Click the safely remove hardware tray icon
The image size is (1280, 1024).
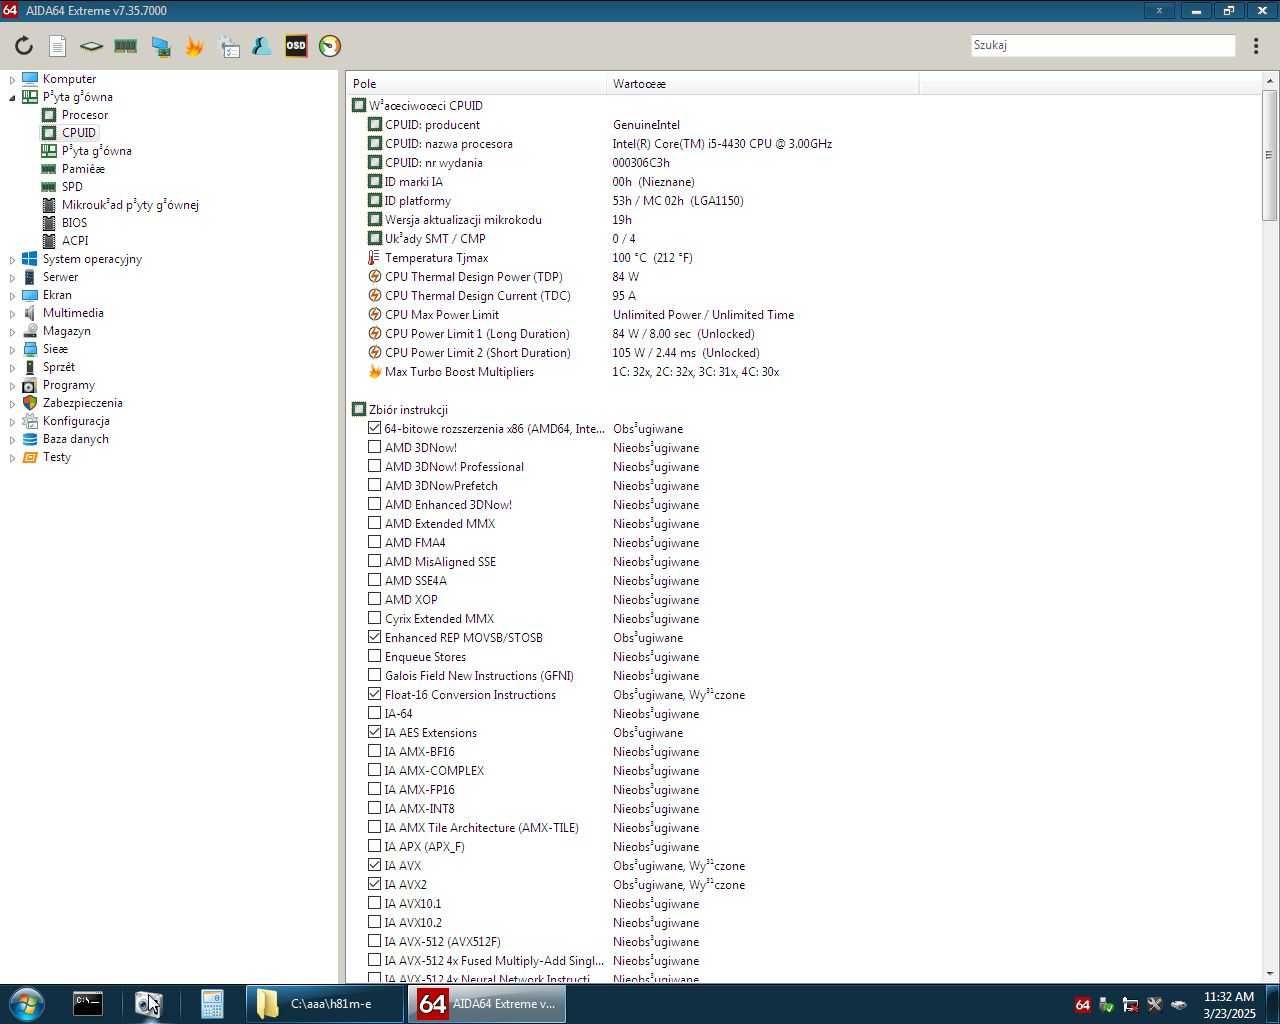pos(1106,1005)
